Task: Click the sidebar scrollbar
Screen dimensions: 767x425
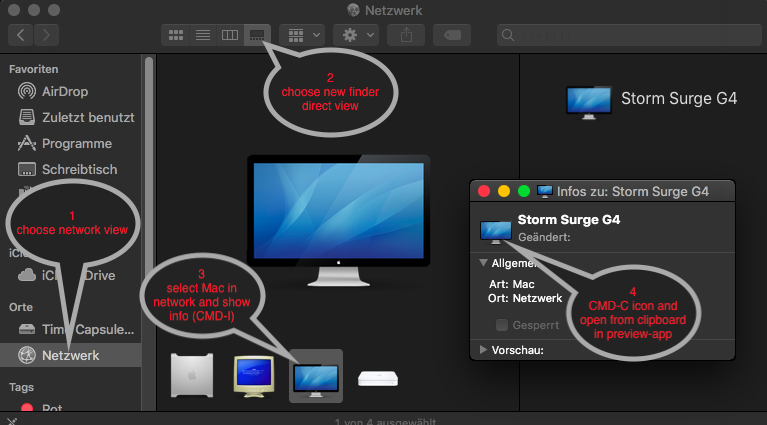Action: click(x=149, y=232)
